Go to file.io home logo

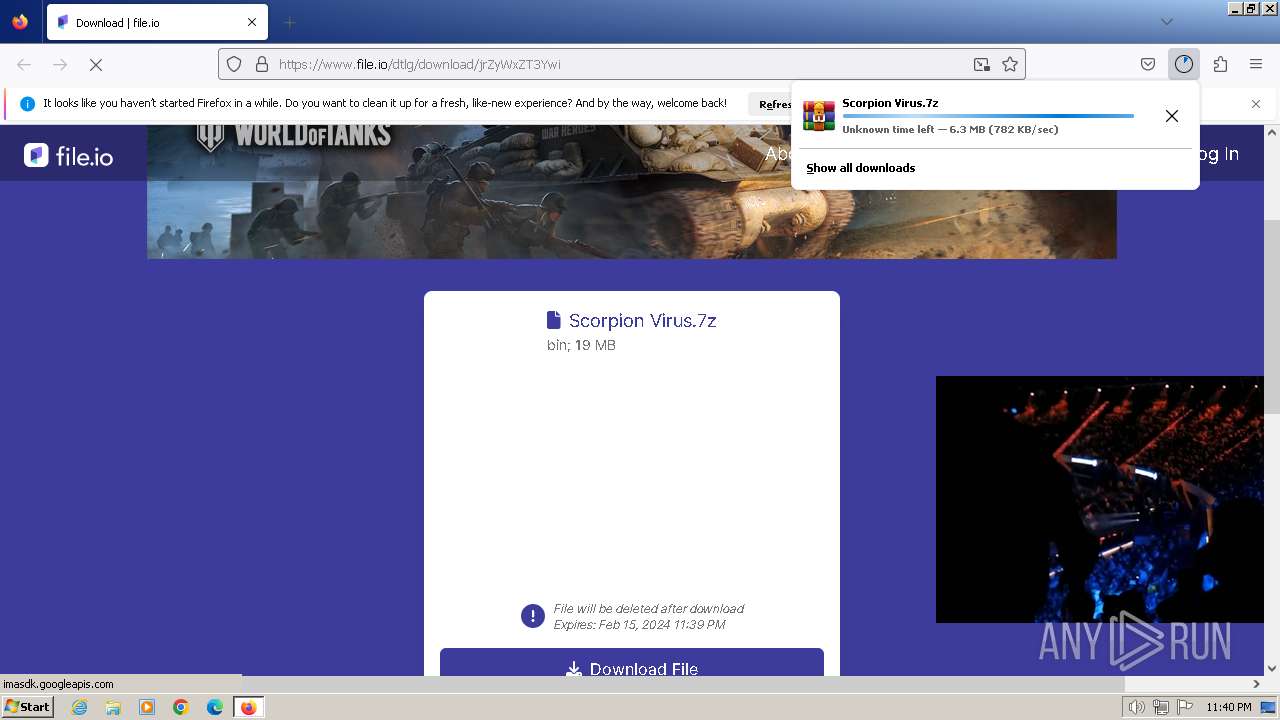click(x=68, y=156)
